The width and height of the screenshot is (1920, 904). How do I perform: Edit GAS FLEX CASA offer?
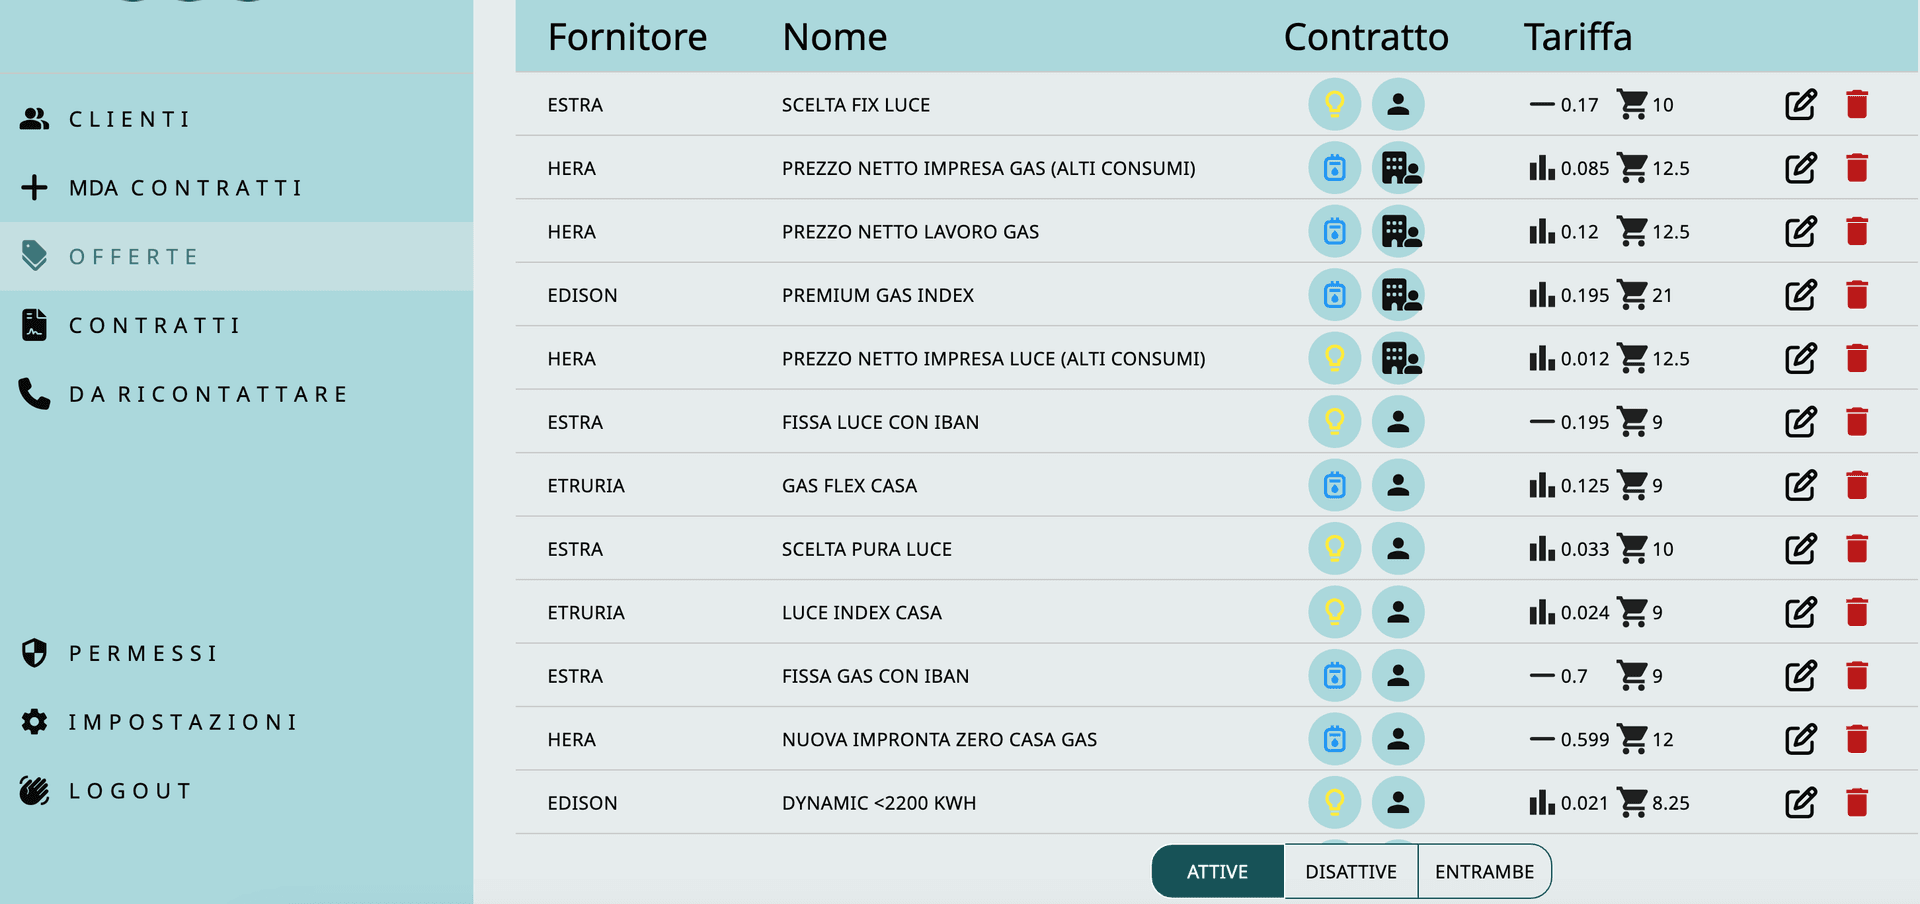point(1801,485)
